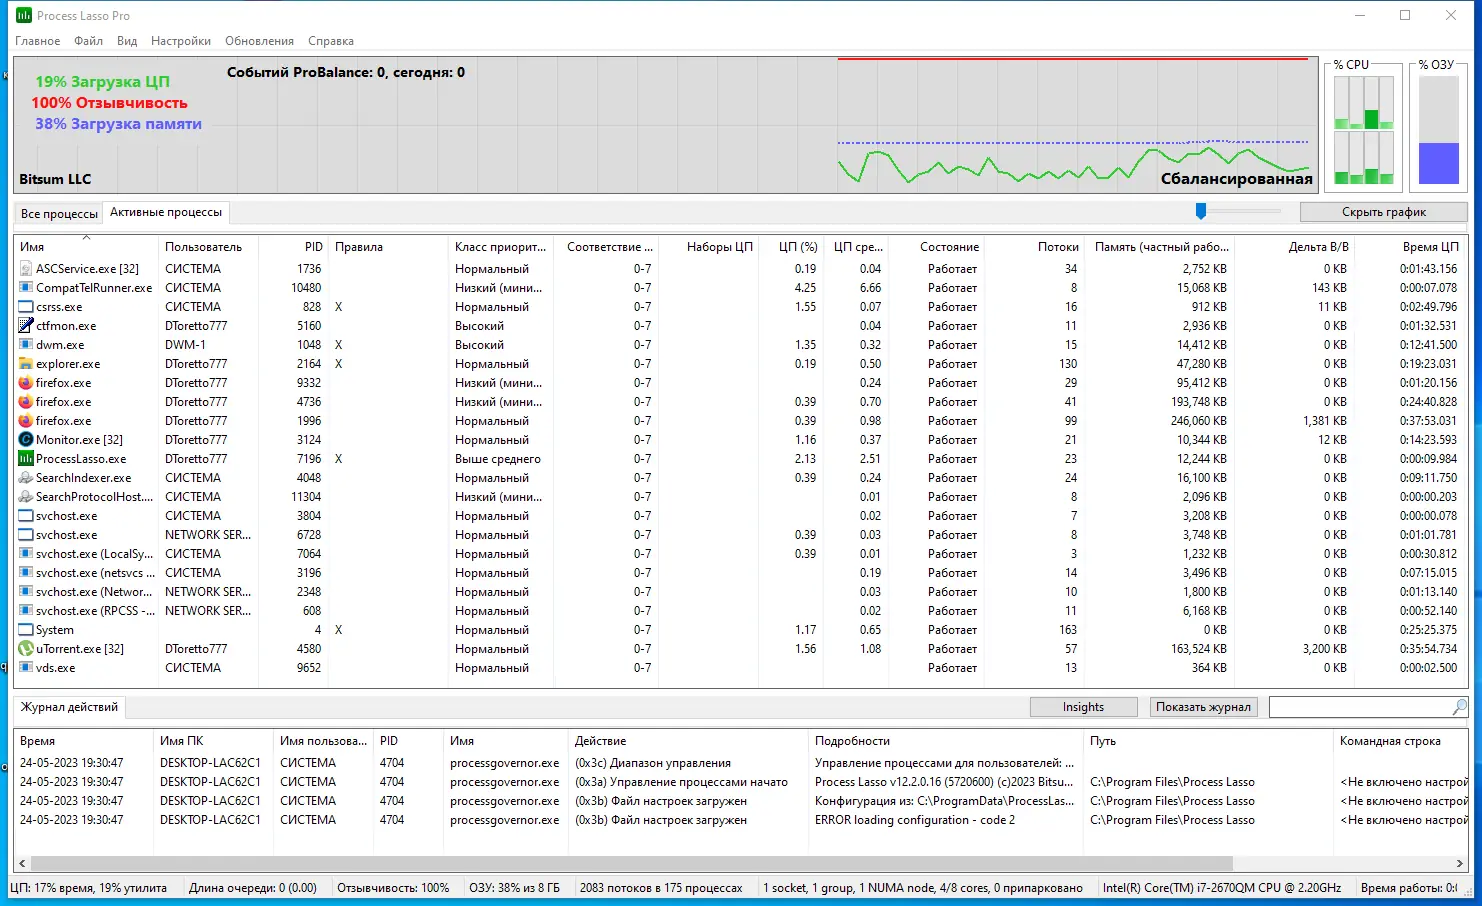
Task: Select the vds.exe process icon
Action: click(x=26, y=668)
